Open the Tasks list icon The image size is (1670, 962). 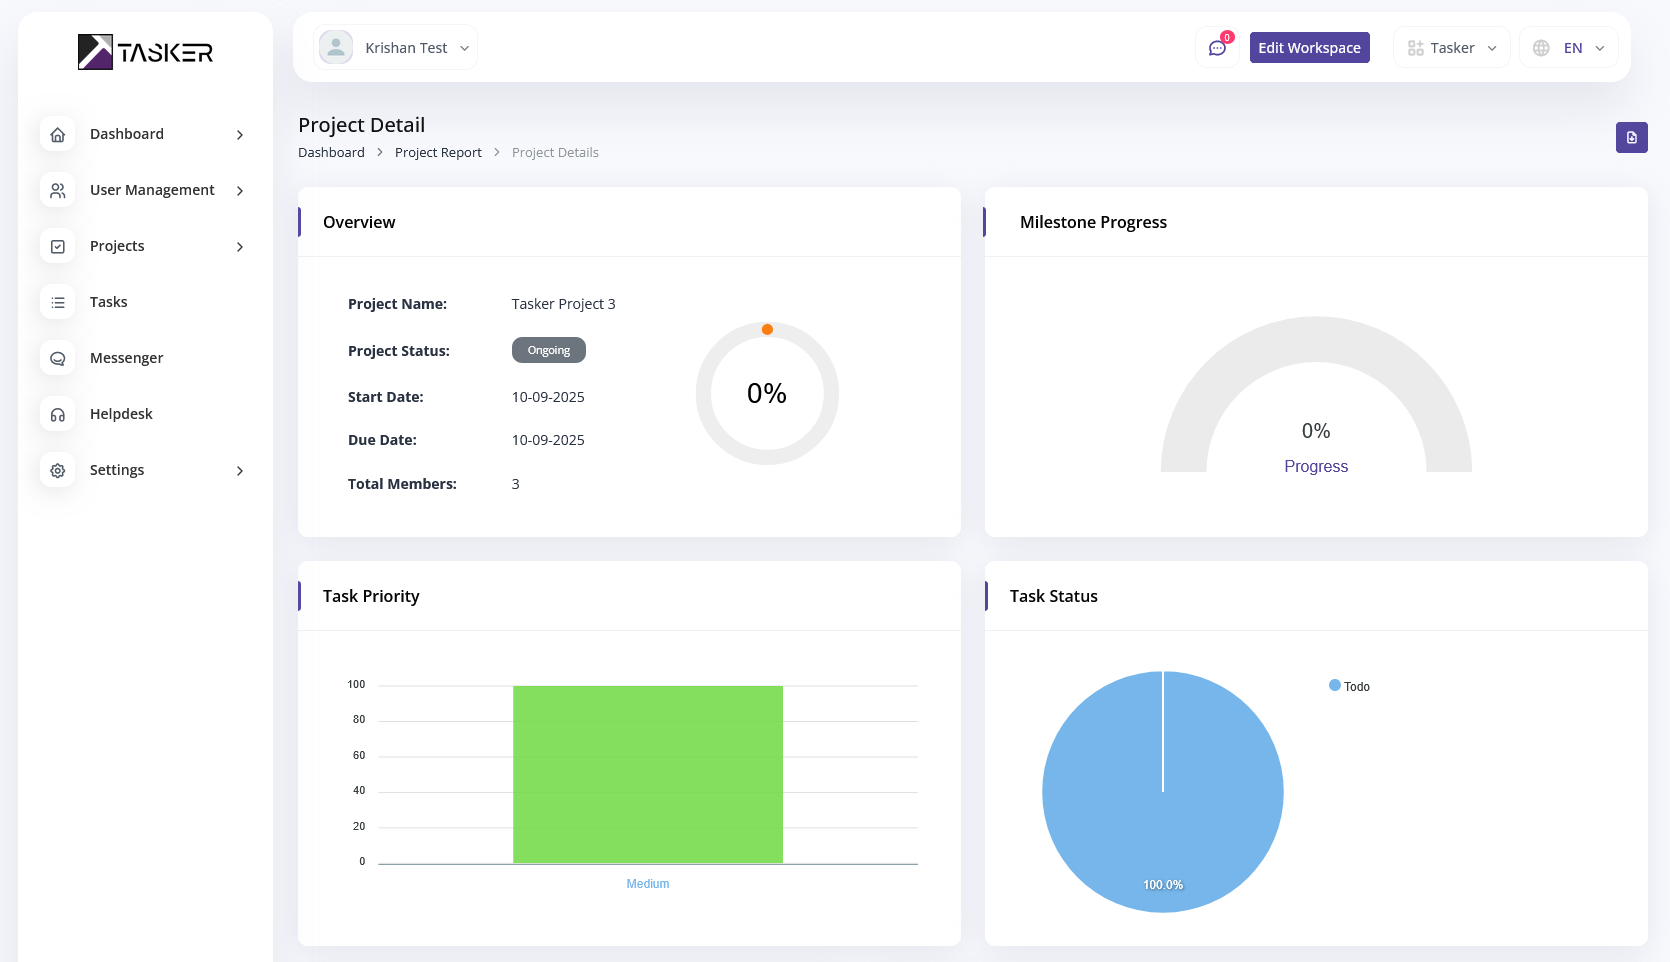click(x=58, y=303)
